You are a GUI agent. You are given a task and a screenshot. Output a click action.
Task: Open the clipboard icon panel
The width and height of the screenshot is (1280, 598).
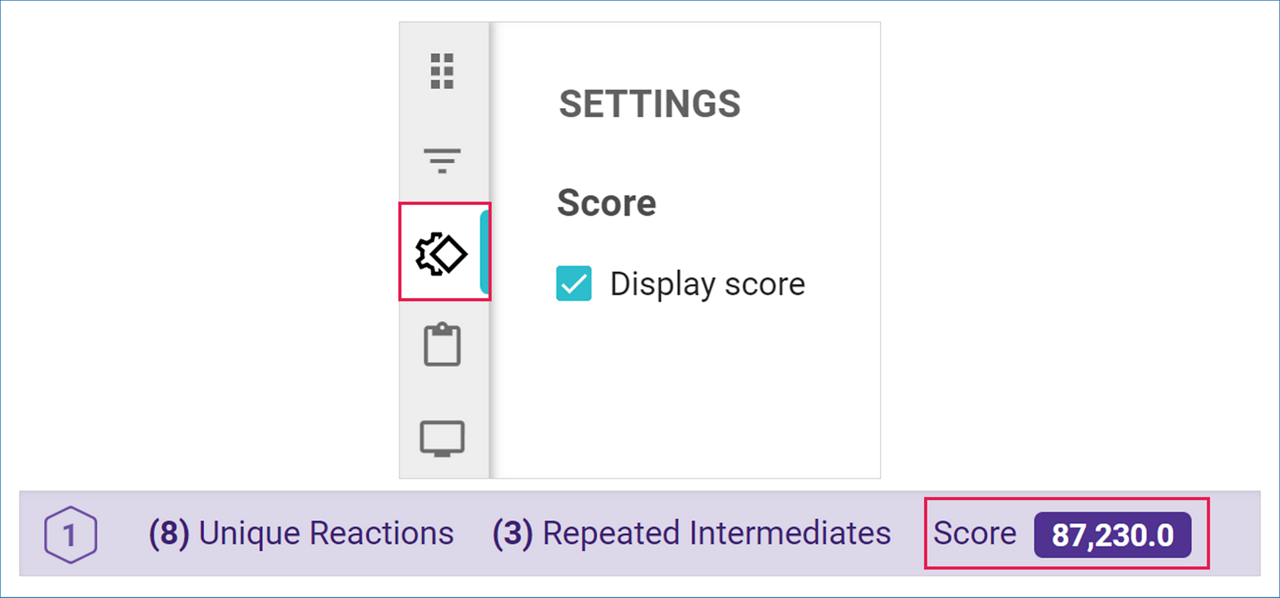pyautogui.click(x=442, y=345)
